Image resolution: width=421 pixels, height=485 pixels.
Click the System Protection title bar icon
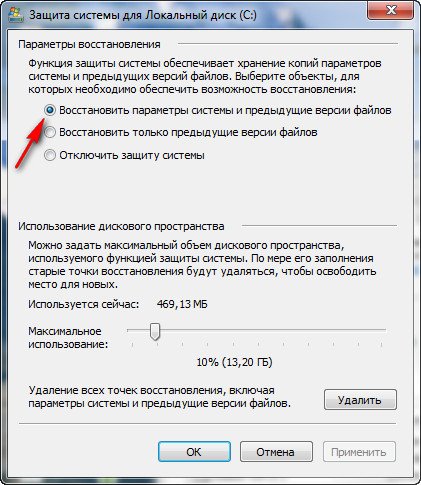coord(15,14)
